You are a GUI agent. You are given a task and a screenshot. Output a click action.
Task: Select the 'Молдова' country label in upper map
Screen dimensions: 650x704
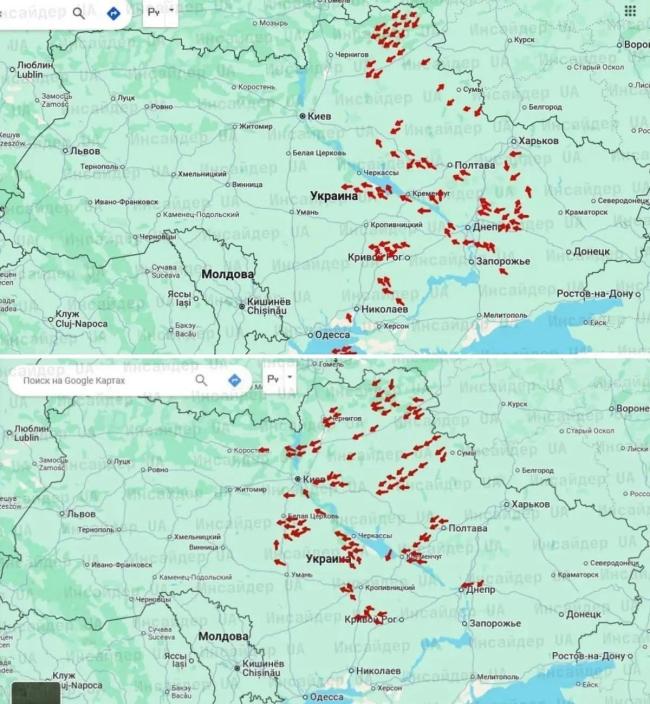228,274
